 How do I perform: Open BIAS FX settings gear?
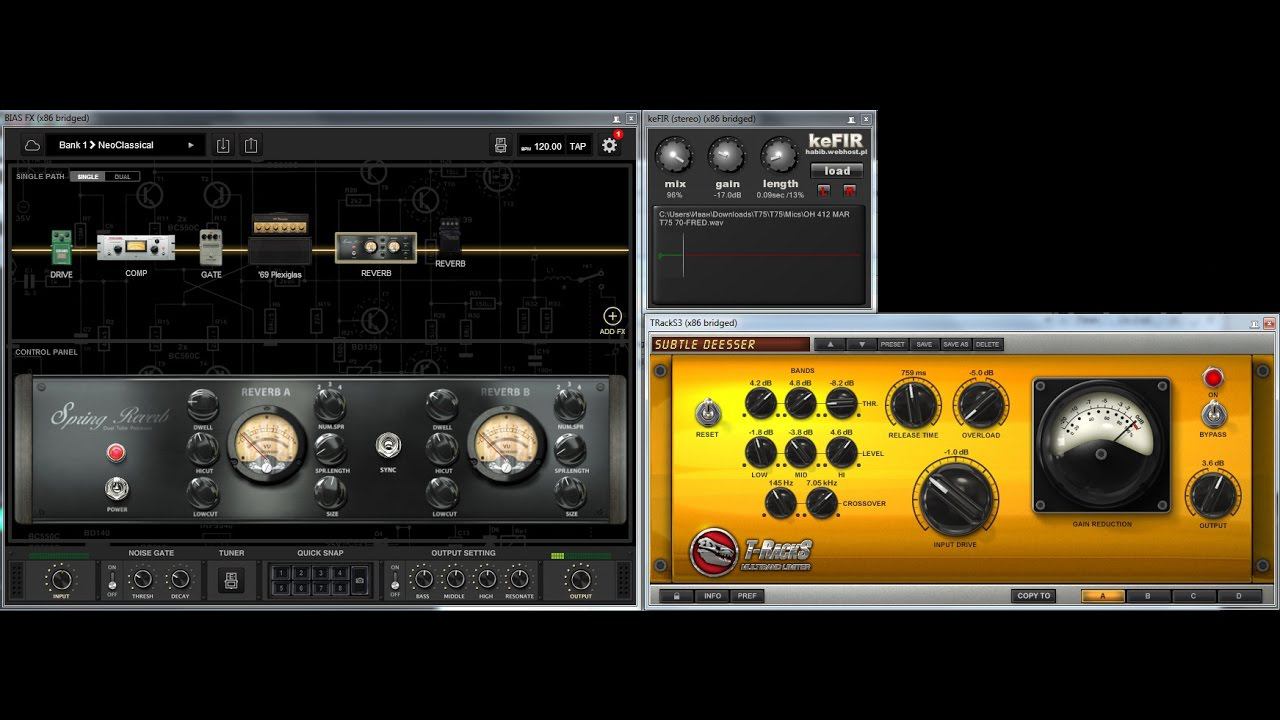point(609,146)
